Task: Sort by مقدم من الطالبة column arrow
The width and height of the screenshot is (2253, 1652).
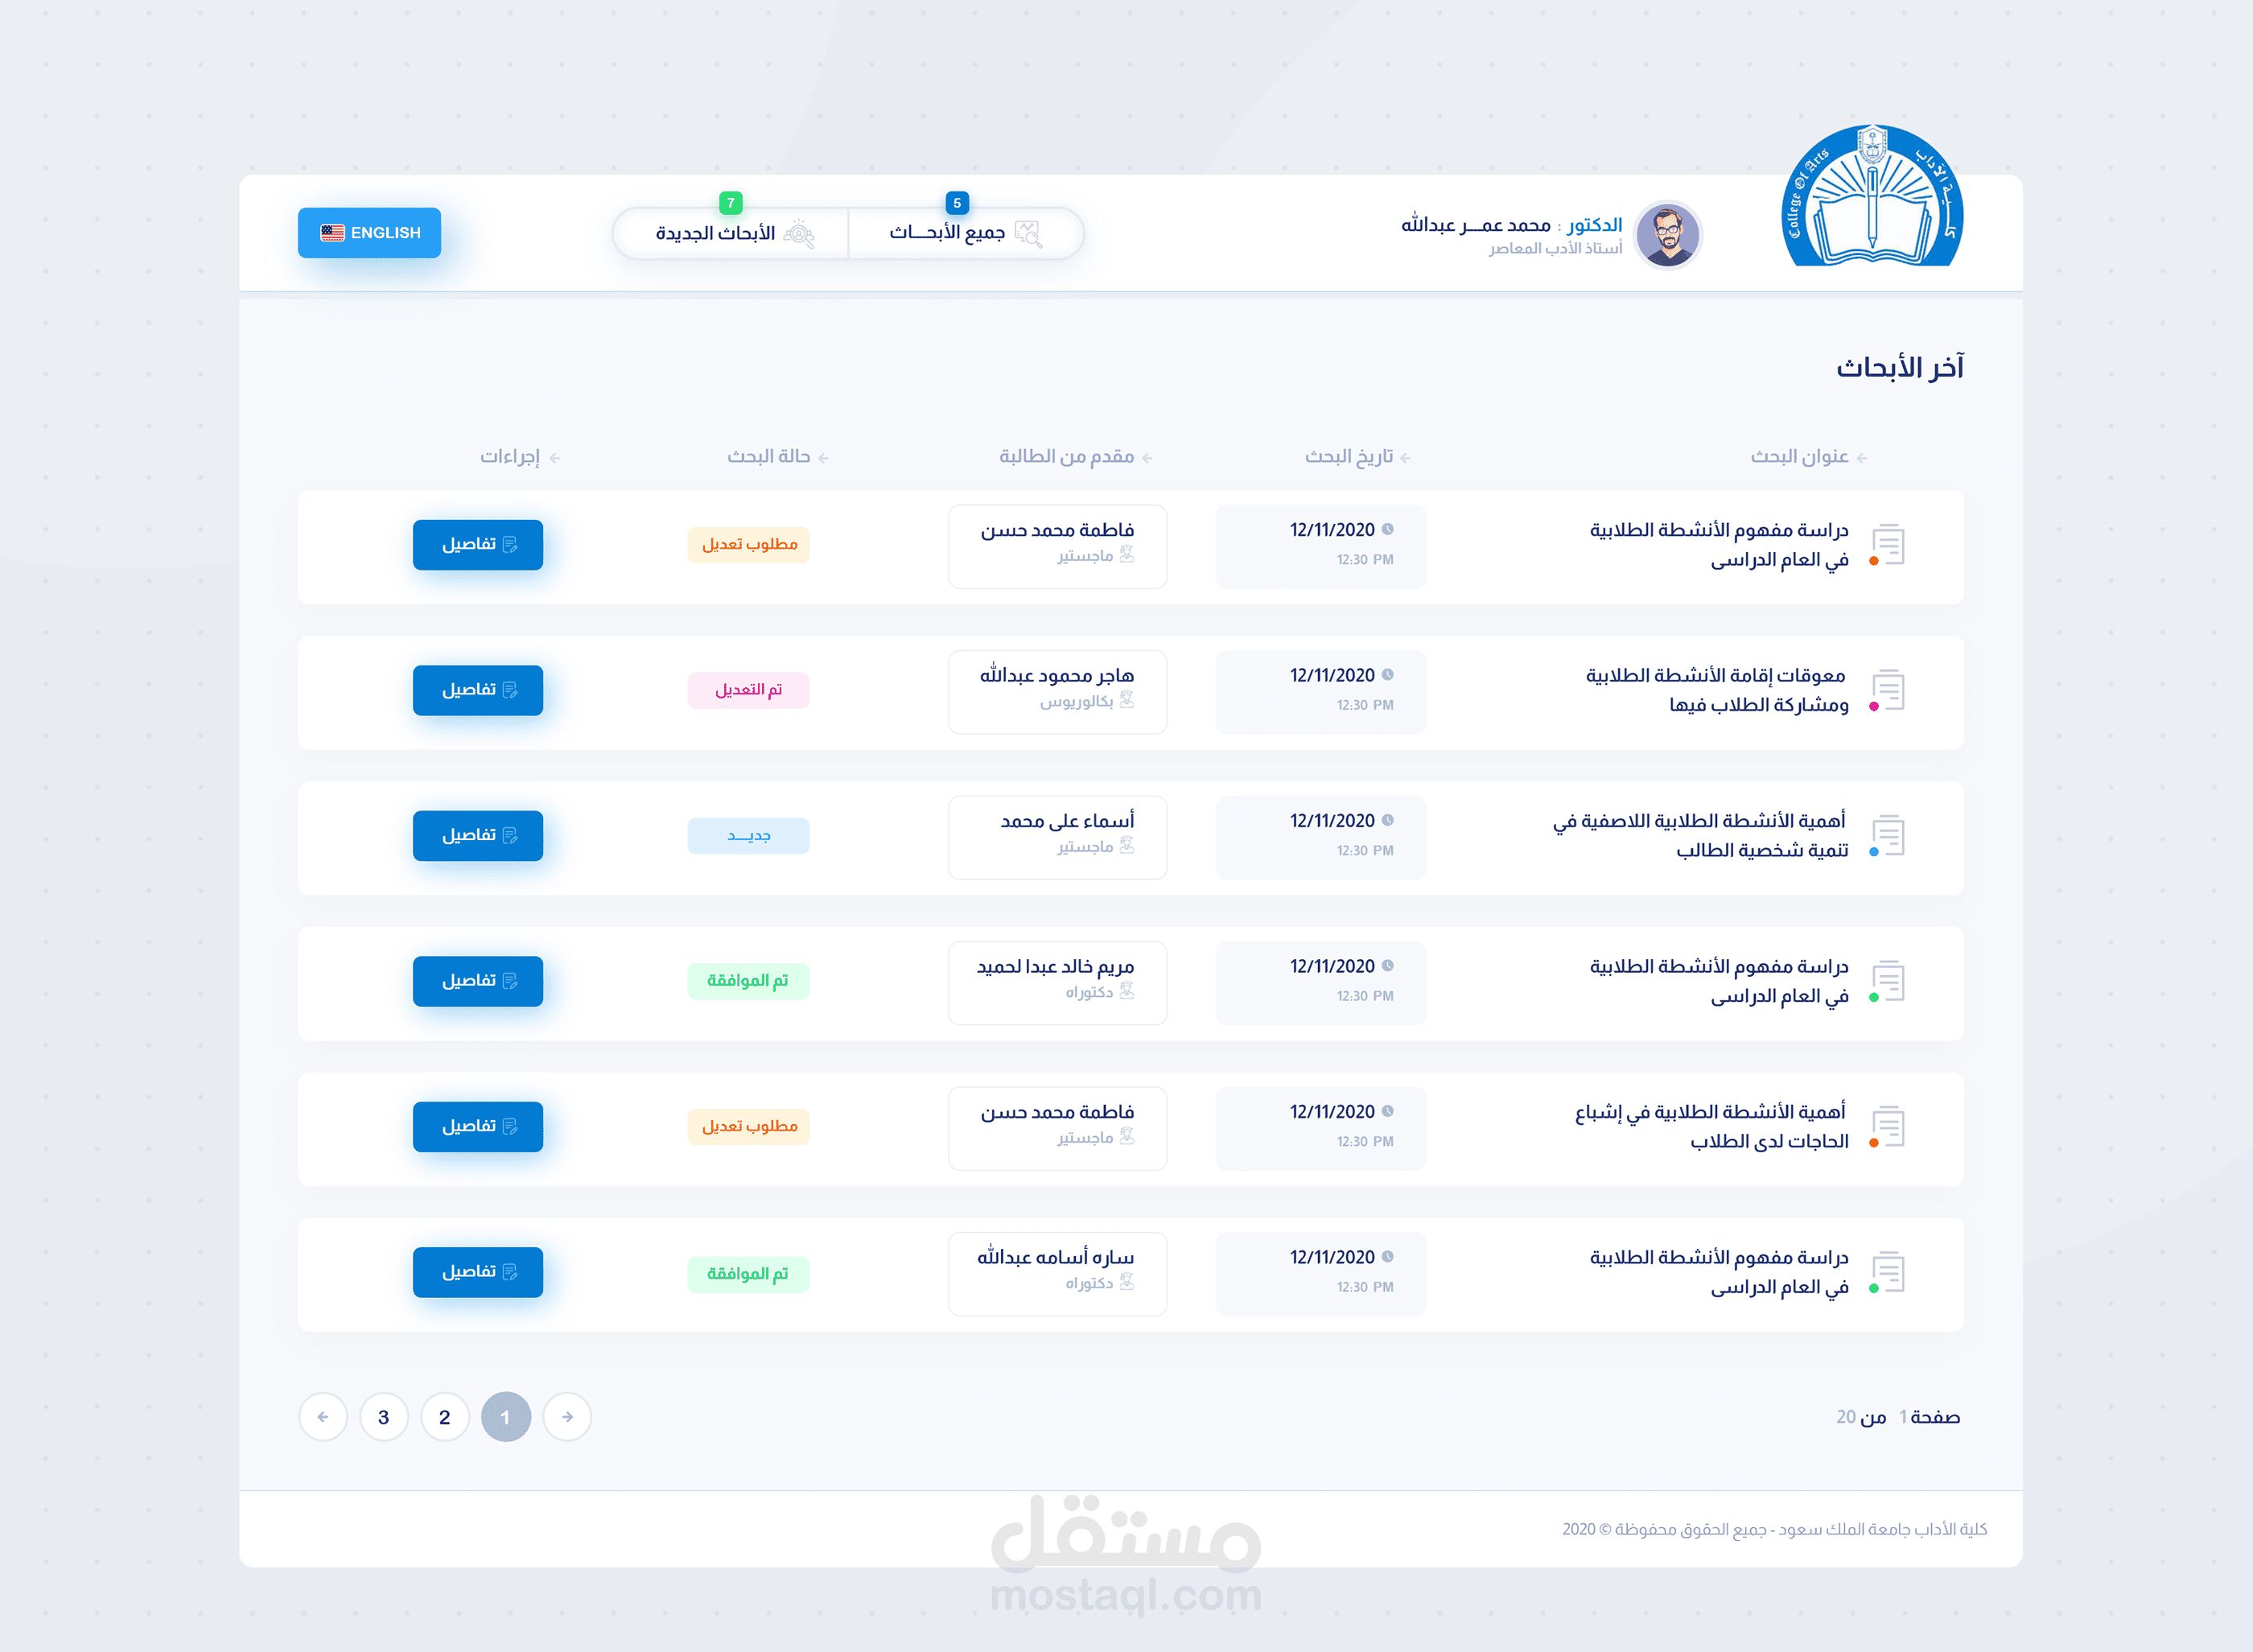Action: click(1147, 458)
